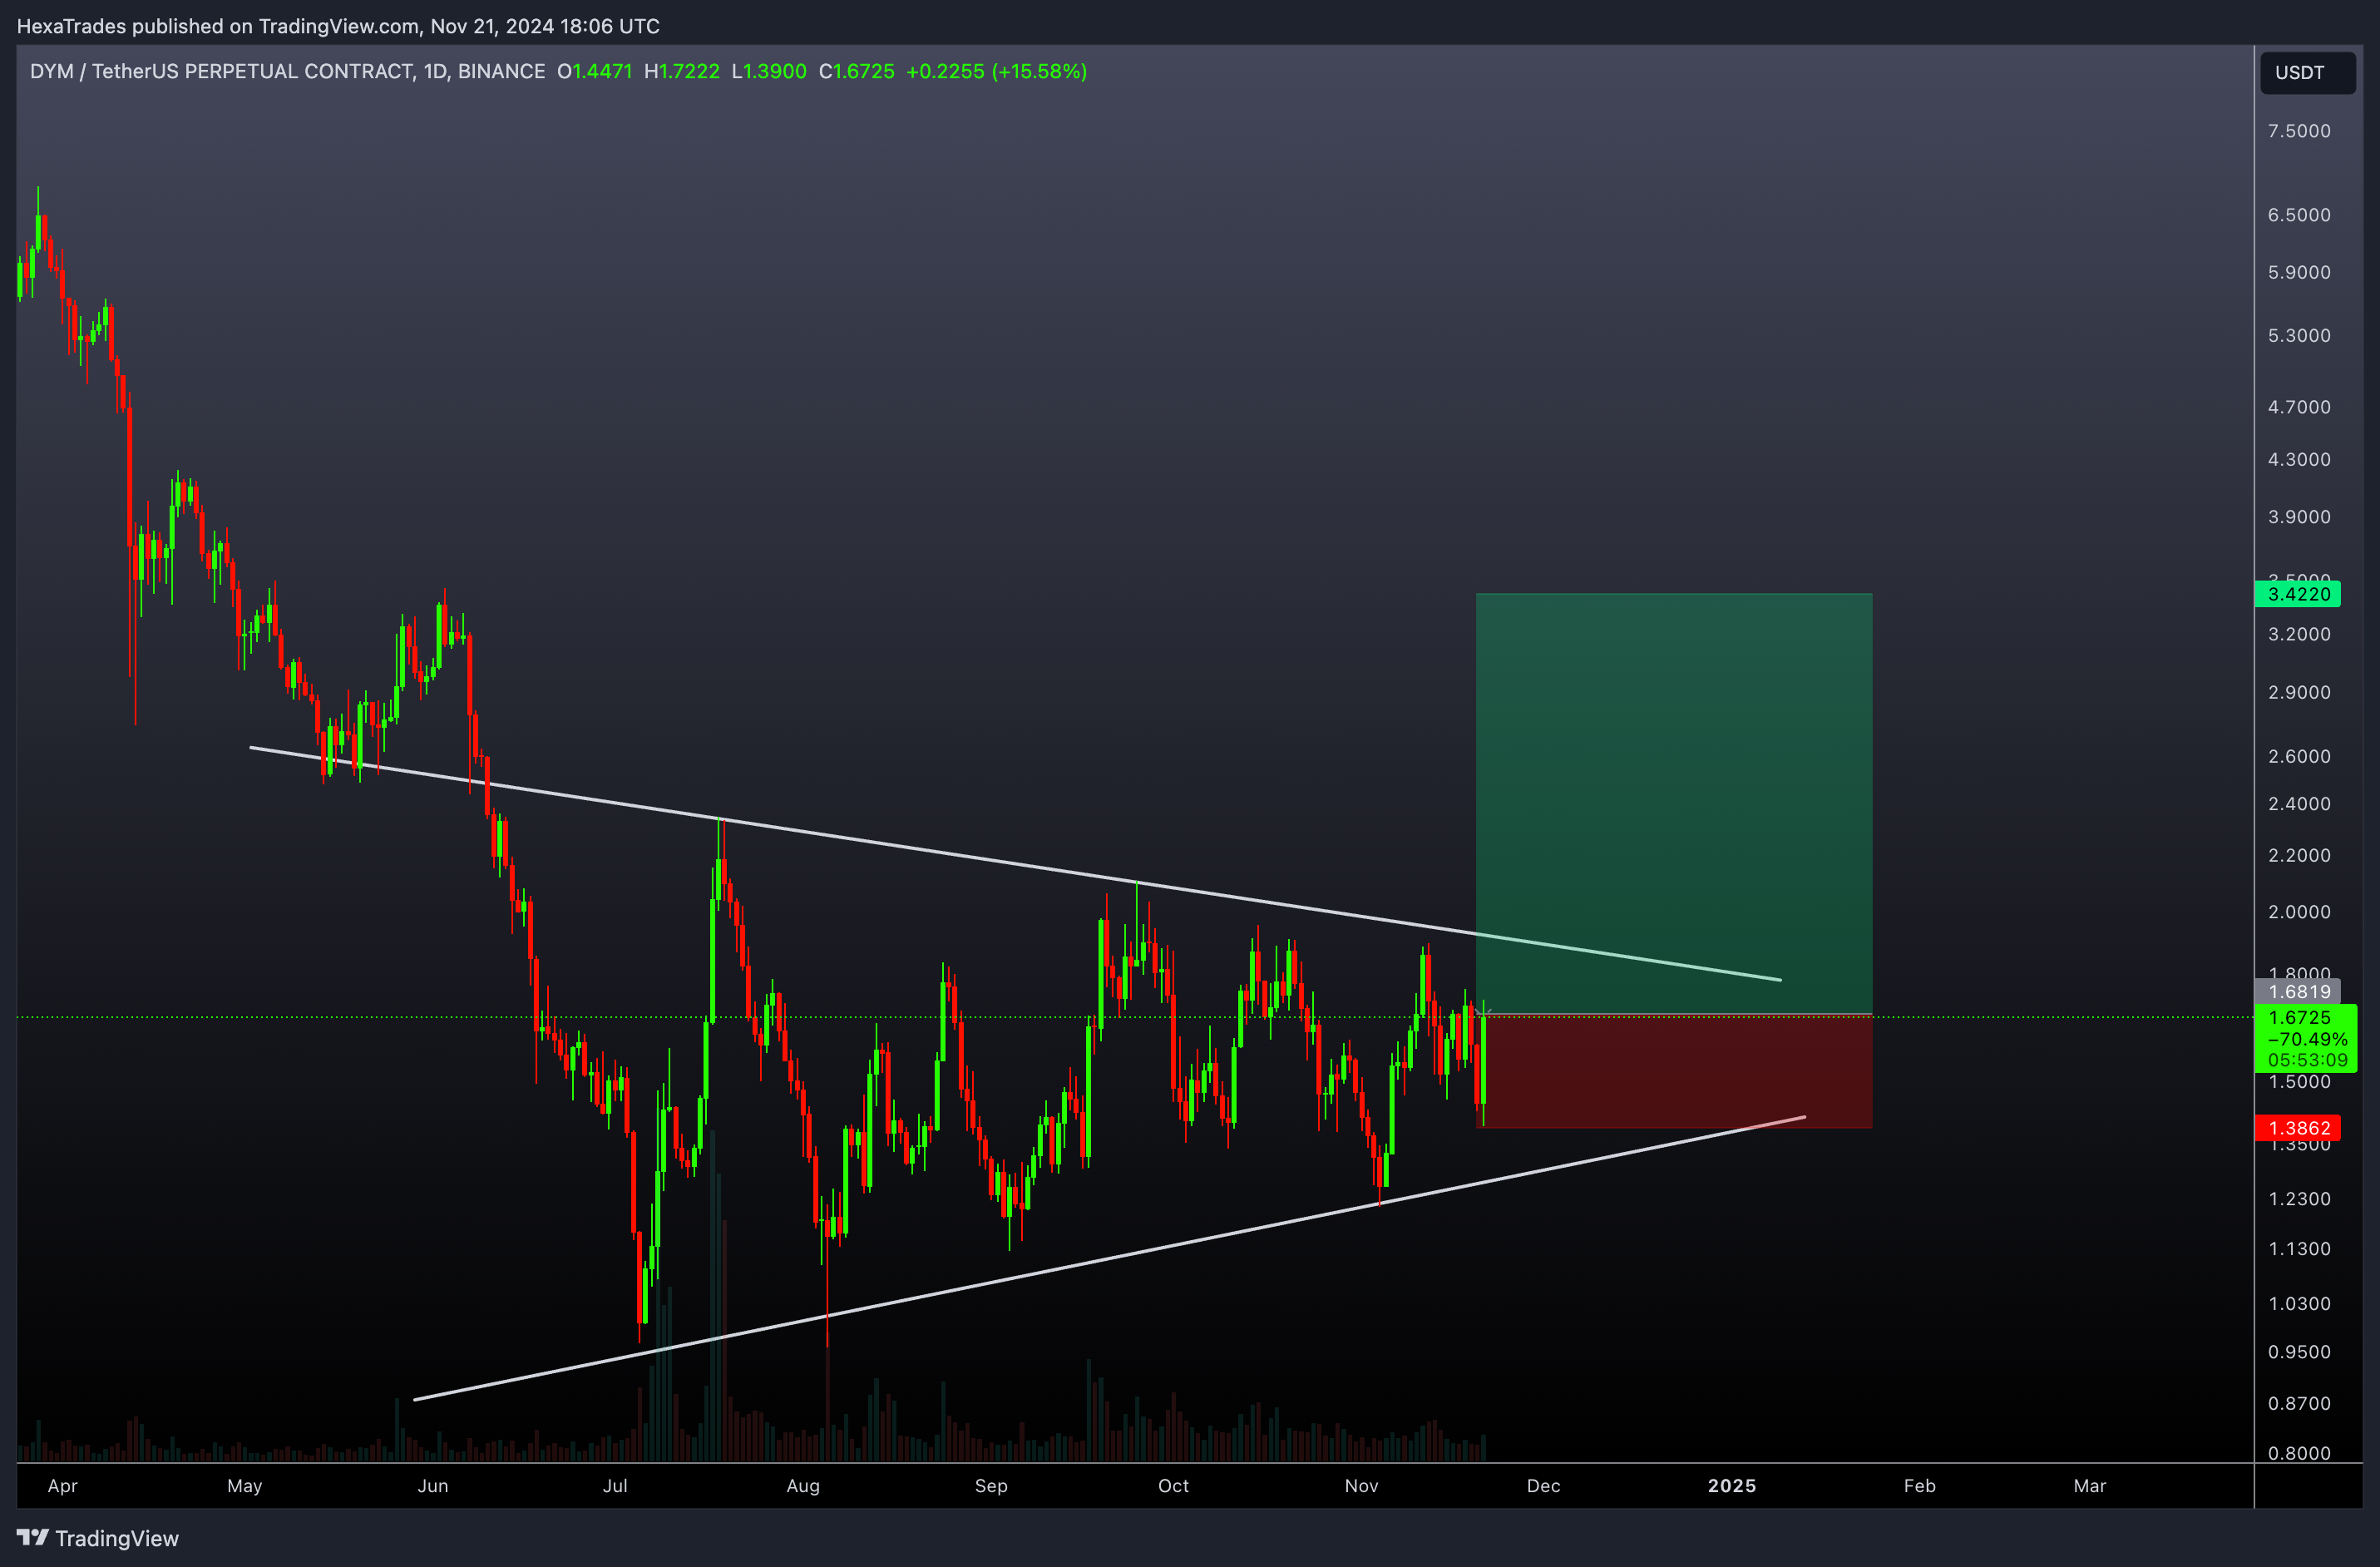Image resolution: width=2380 pixels, height=1567 pixels.
Task: Click the Mar label on time axis
Action: (x=2089, y=1485)
